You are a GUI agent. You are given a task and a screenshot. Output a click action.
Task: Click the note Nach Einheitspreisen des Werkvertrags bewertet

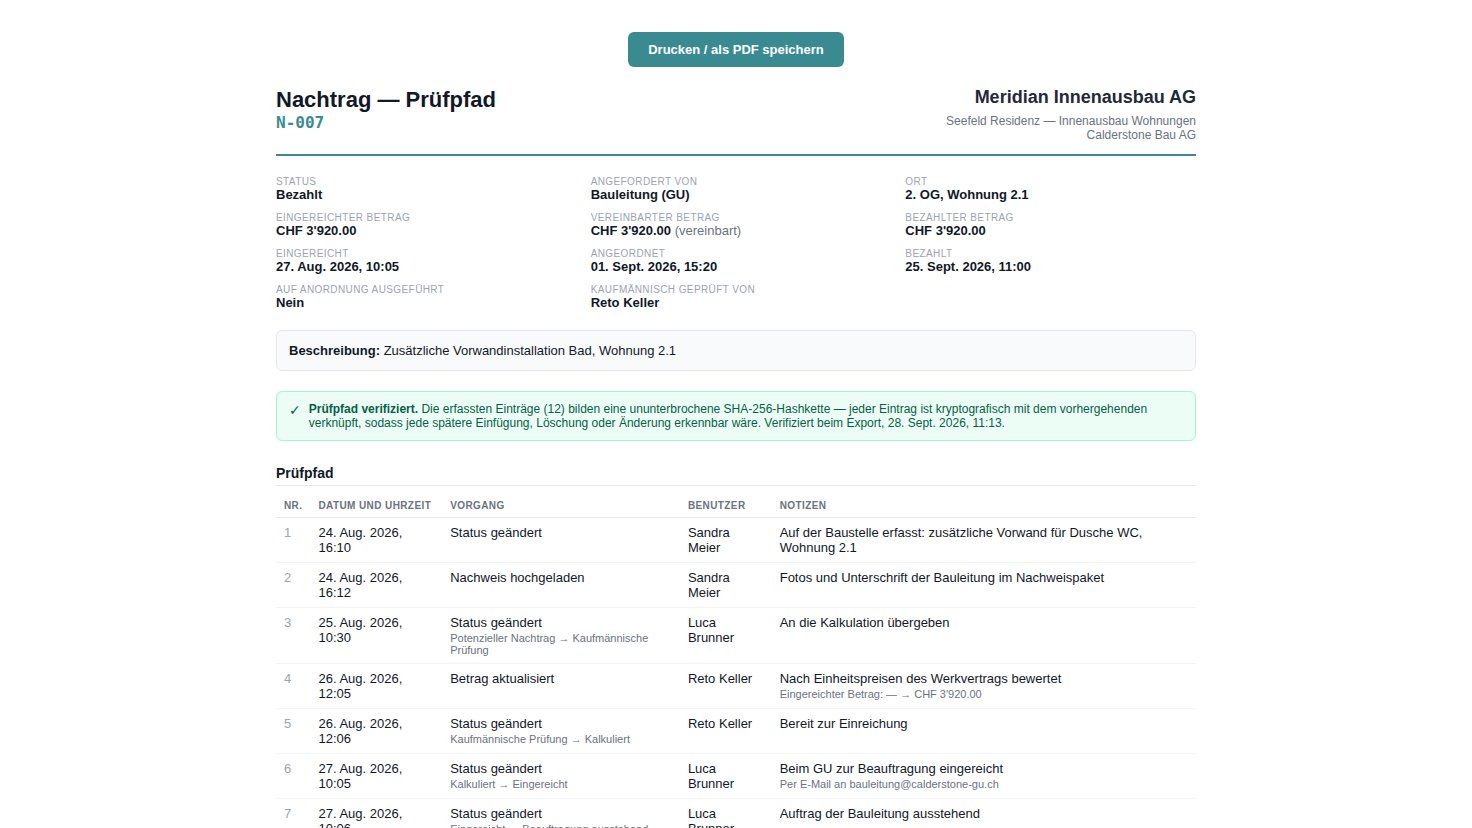point(921,679)
